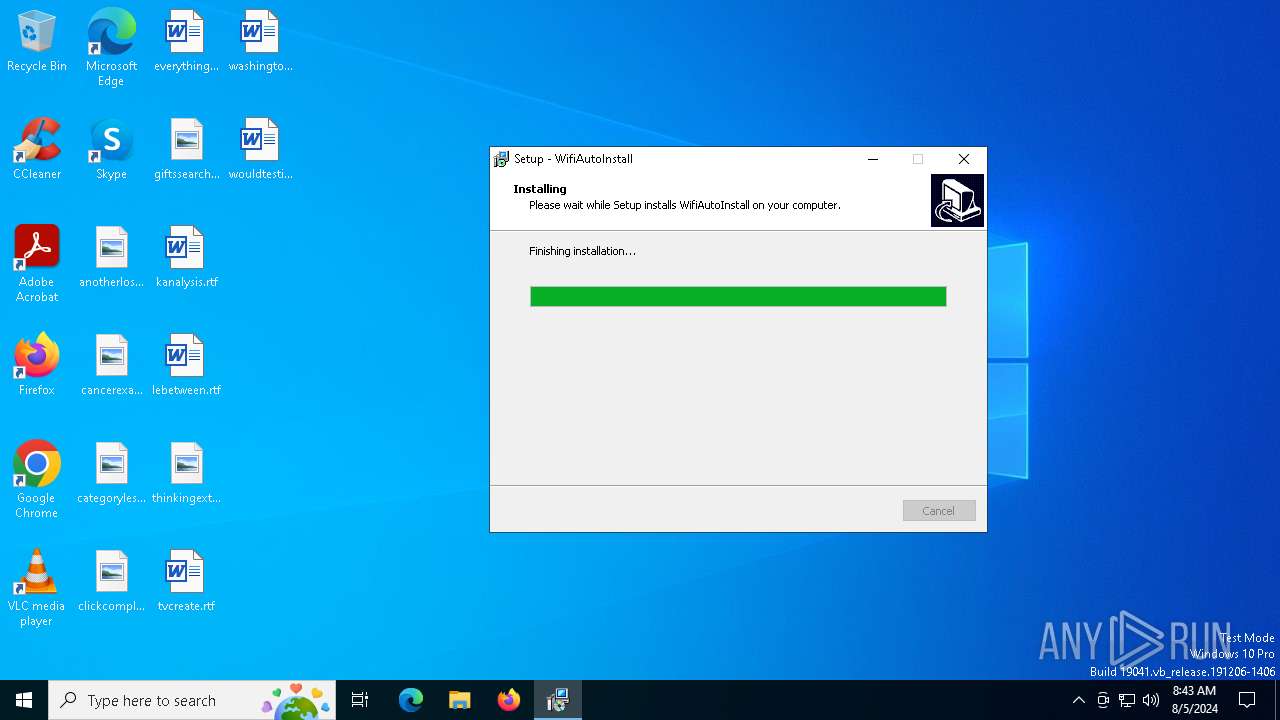Open Task View on the taskbar

click(360, 700)
